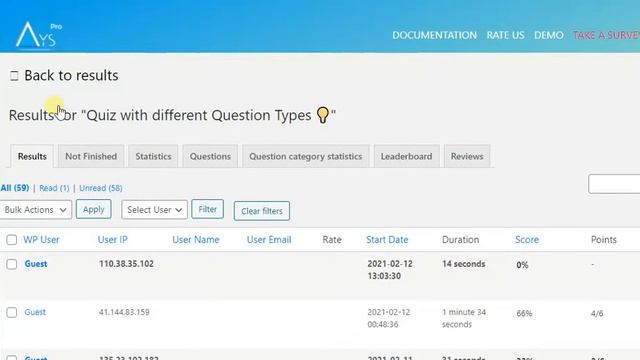
Task: Filter by Read (1) results
Action: tap(54, 188)
